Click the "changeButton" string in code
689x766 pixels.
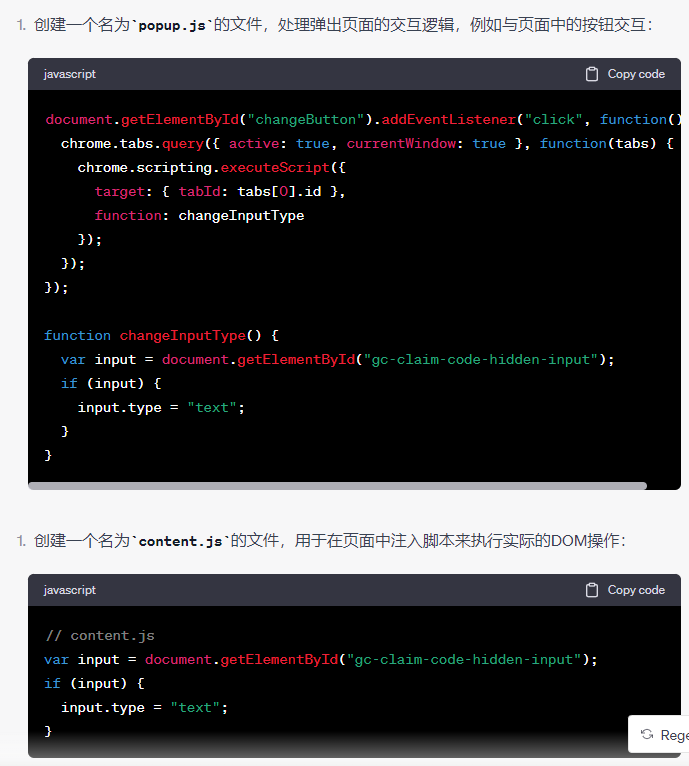point(306,120)
